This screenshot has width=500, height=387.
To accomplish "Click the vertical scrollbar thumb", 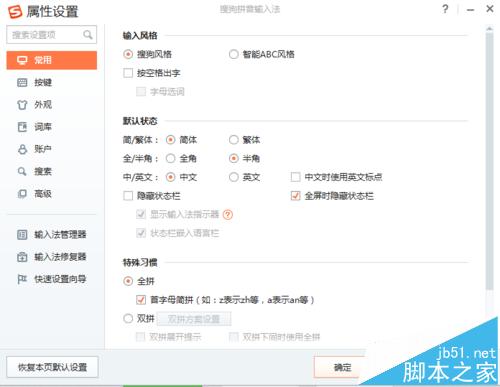I will click(489, 161).
